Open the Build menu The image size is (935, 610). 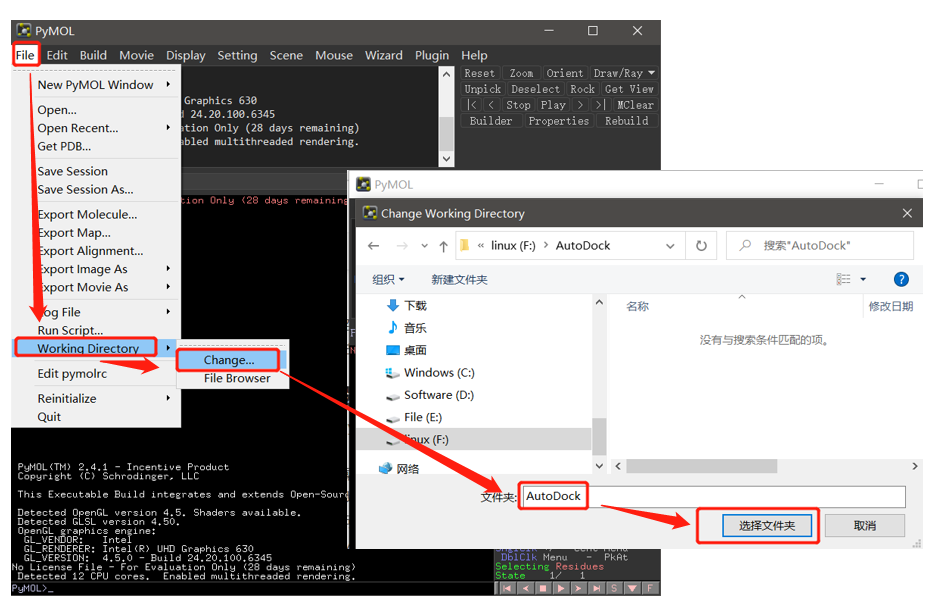94,55
